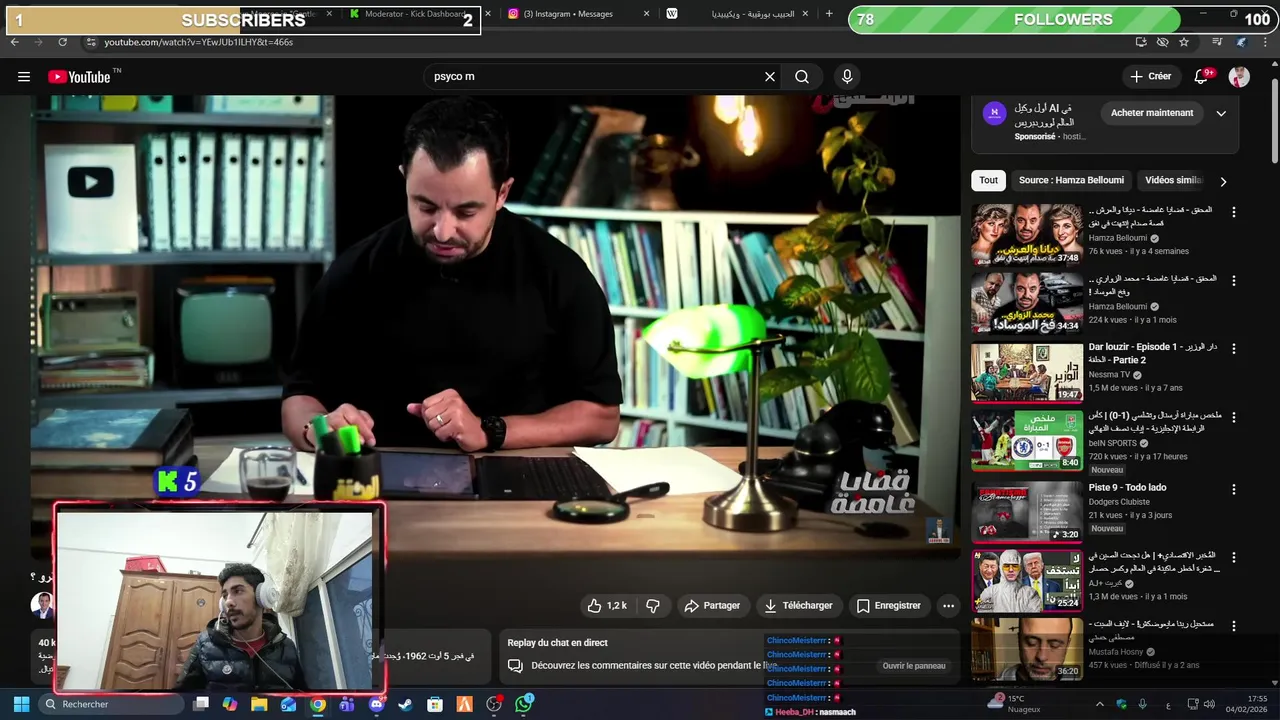Click the Enregistrer button
The width and height of the screenshot is (1280, 720).
(888, 606)
